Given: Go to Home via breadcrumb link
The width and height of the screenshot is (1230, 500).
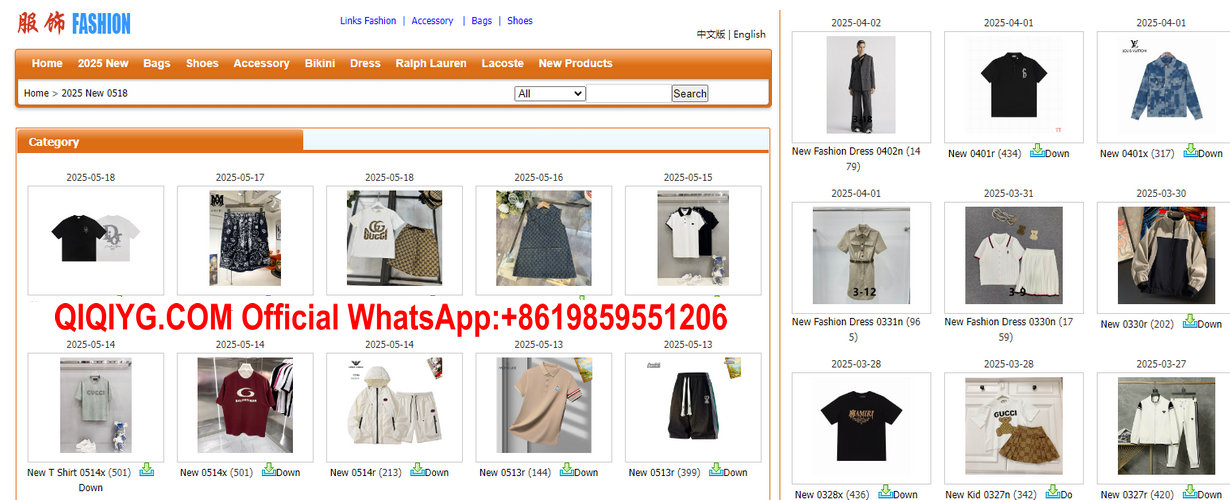Looking at the screenshot, I should 36,93.
